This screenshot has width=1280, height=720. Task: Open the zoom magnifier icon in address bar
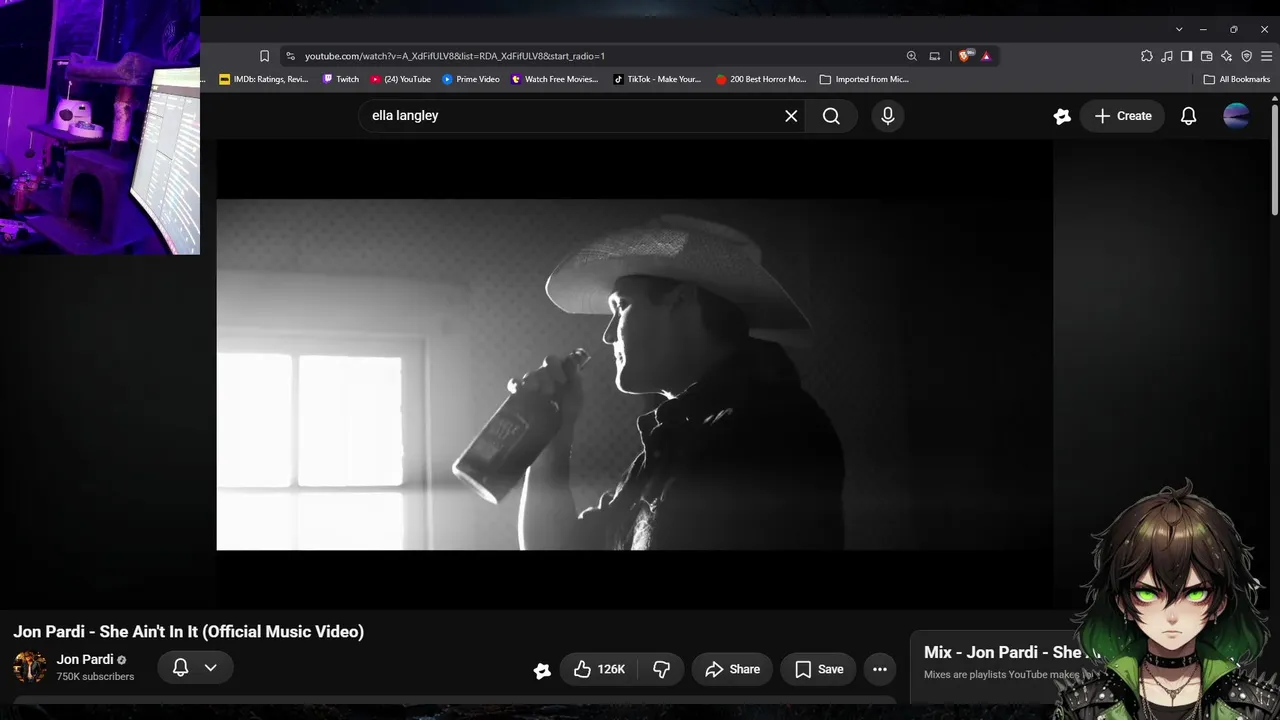pos(911,56)
